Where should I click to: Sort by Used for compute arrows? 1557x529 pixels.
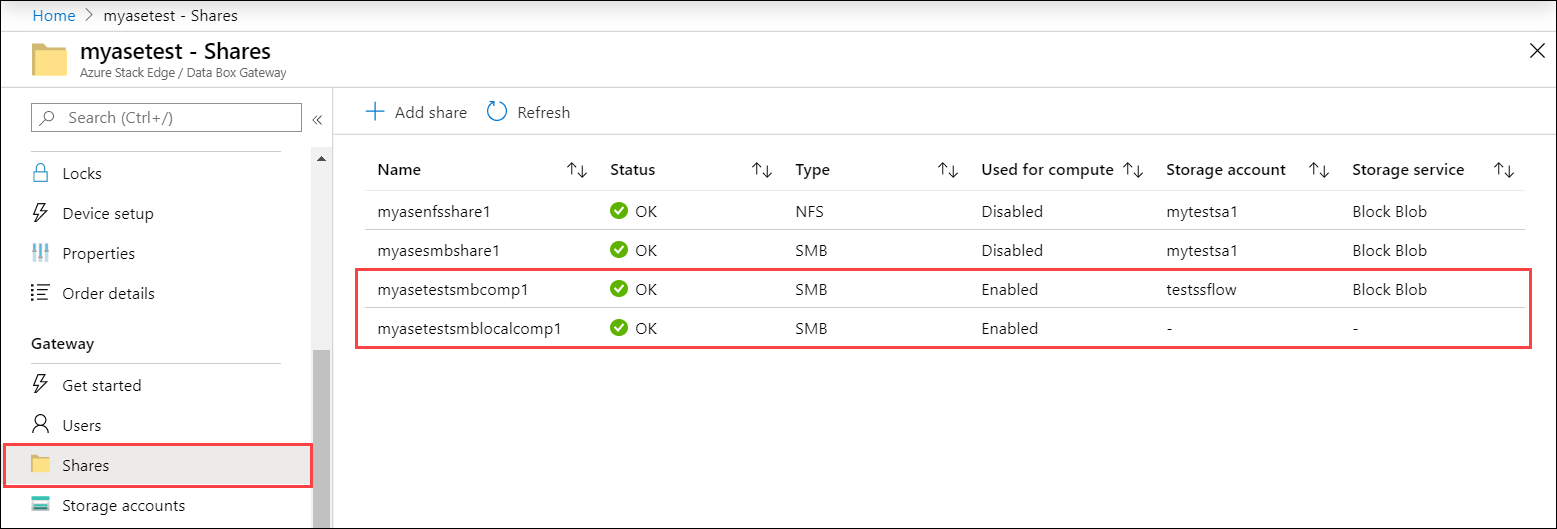coord(1133,170)
